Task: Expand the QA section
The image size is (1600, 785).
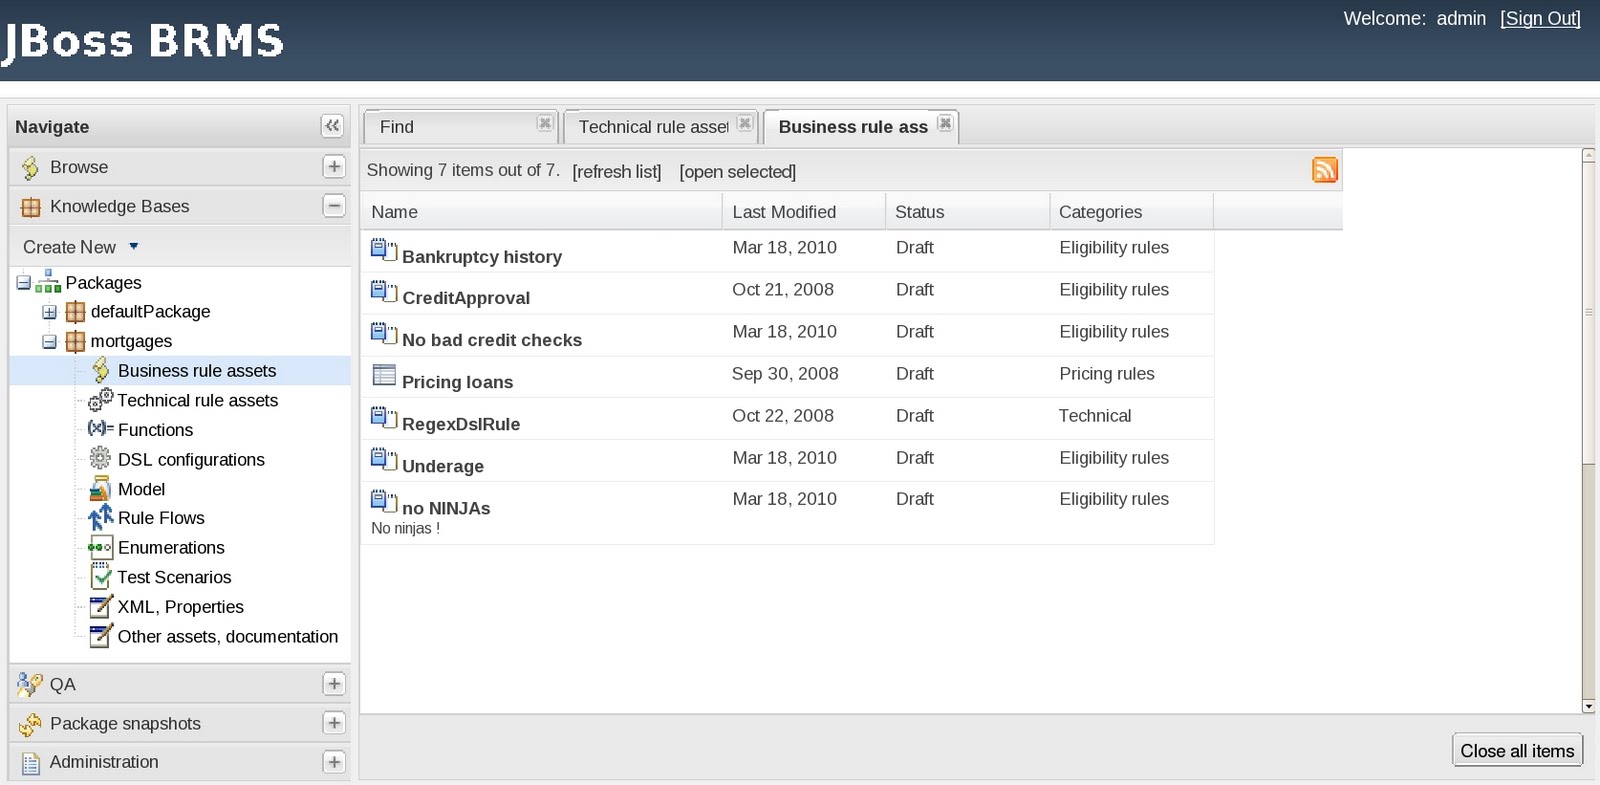Action: (x=334, y=684)
